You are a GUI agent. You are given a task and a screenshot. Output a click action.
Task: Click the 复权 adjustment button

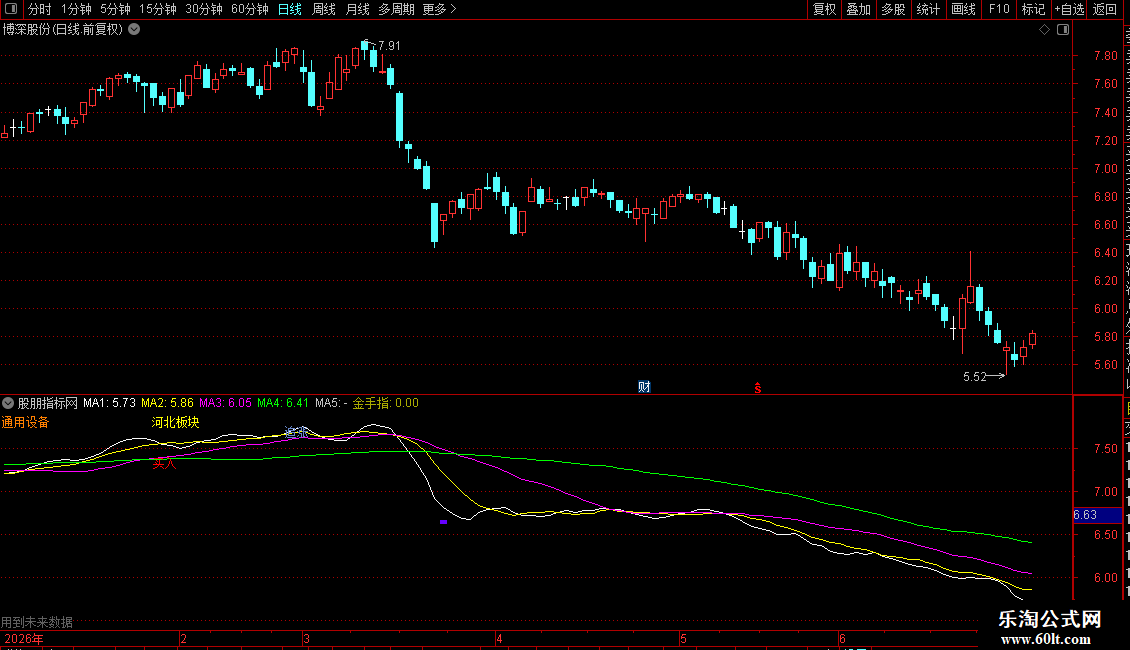(824, 9)
